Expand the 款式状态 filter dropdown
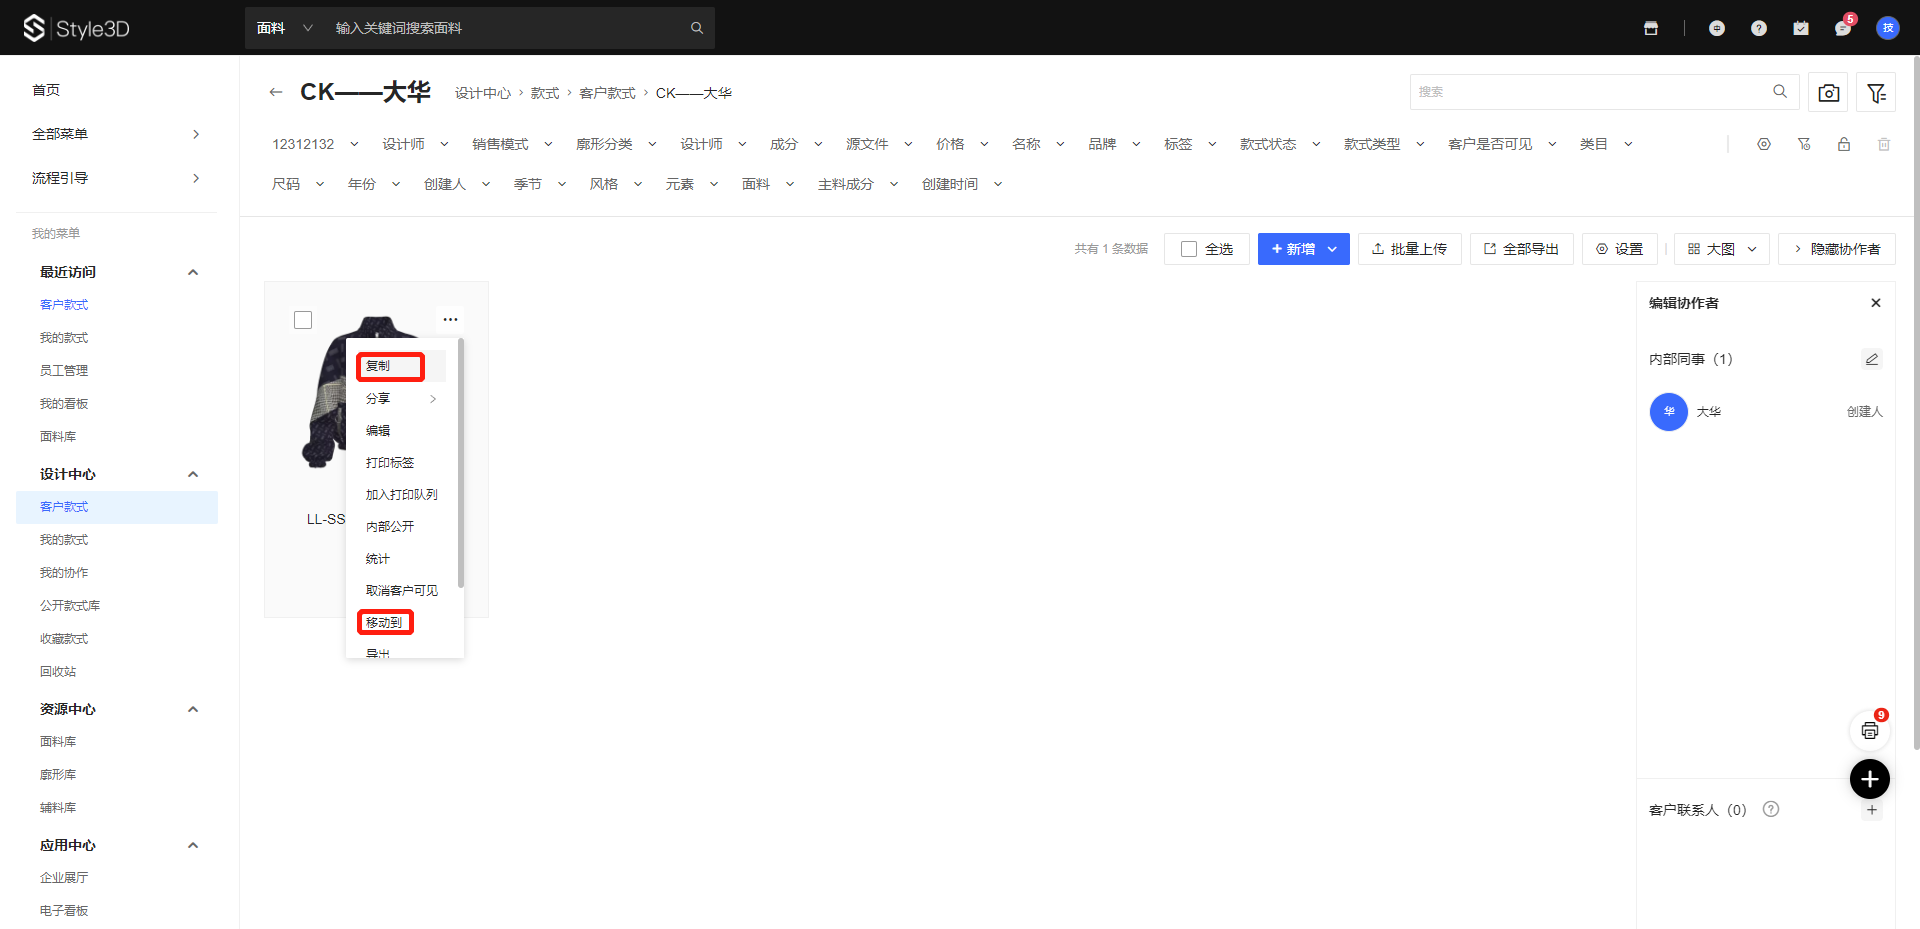 [1279, 144]
